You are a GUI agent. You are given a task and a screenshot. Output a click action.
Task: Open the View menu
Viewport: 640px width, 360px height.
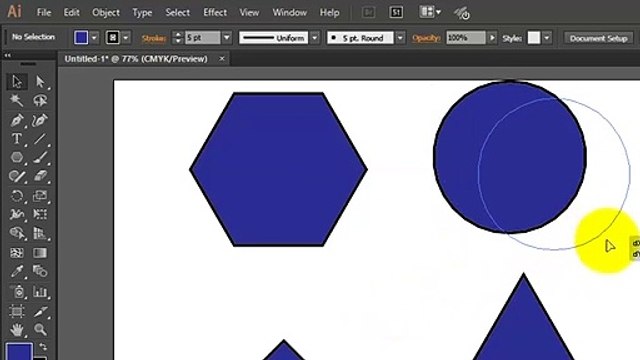pyautogui.click(x=249, y=13)
